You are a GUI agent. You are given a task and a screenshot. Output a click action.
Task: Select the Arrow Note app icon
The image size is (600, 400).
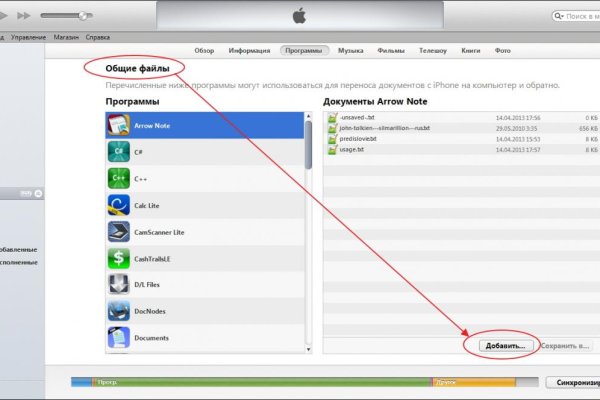(117, 125)
